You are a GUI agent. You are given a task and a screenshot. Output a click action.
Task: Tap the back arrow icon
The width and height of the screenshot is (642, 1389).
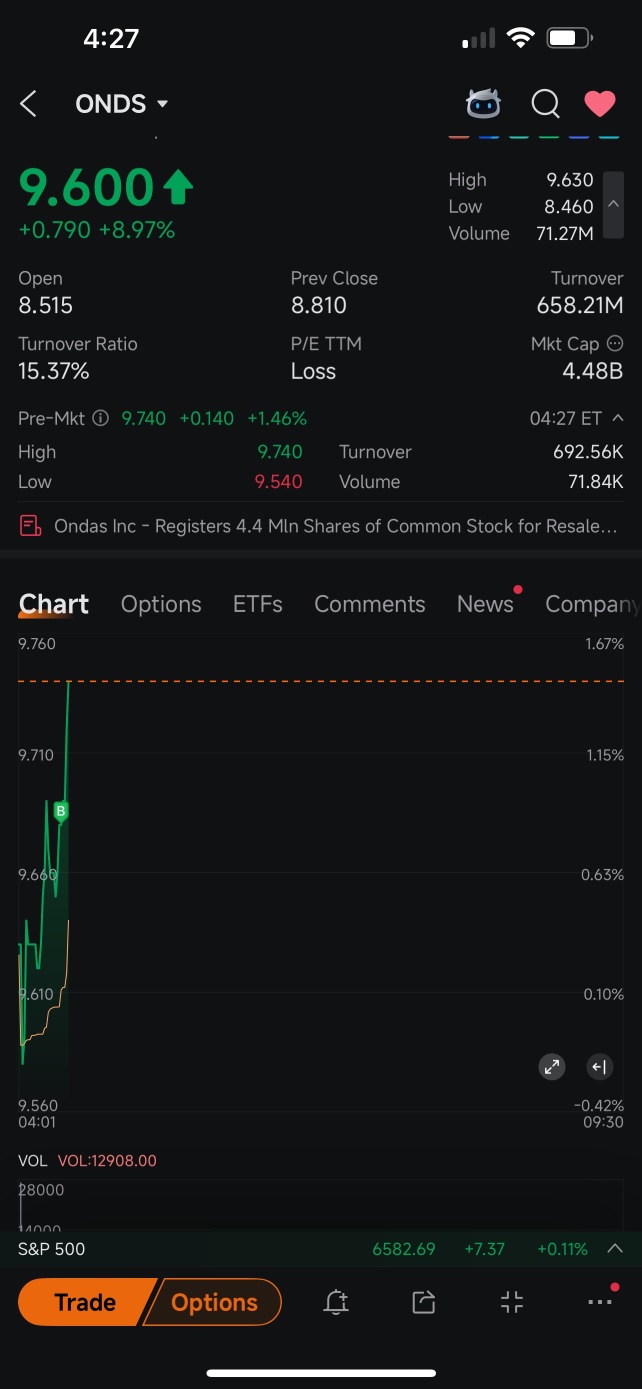tap(29, 104)
